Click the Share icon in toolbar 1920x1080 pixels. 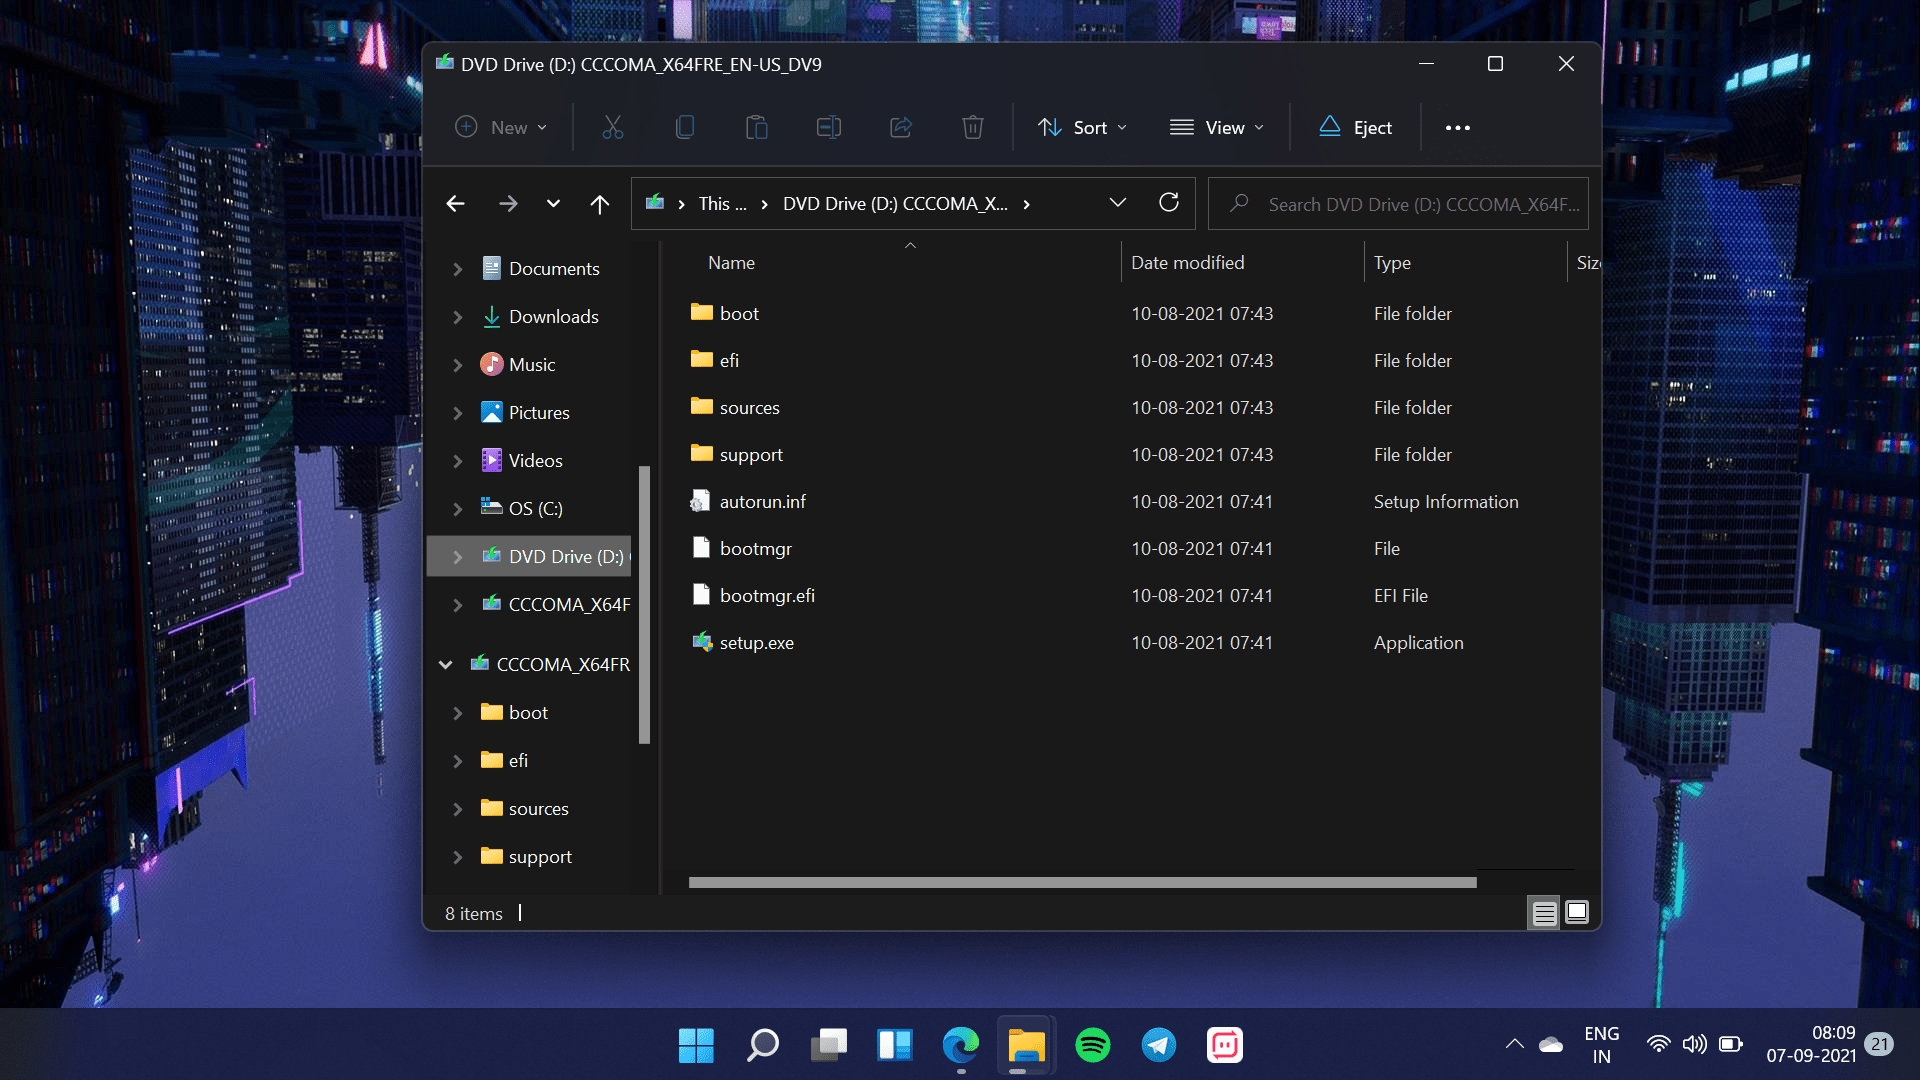click(901, 128)
